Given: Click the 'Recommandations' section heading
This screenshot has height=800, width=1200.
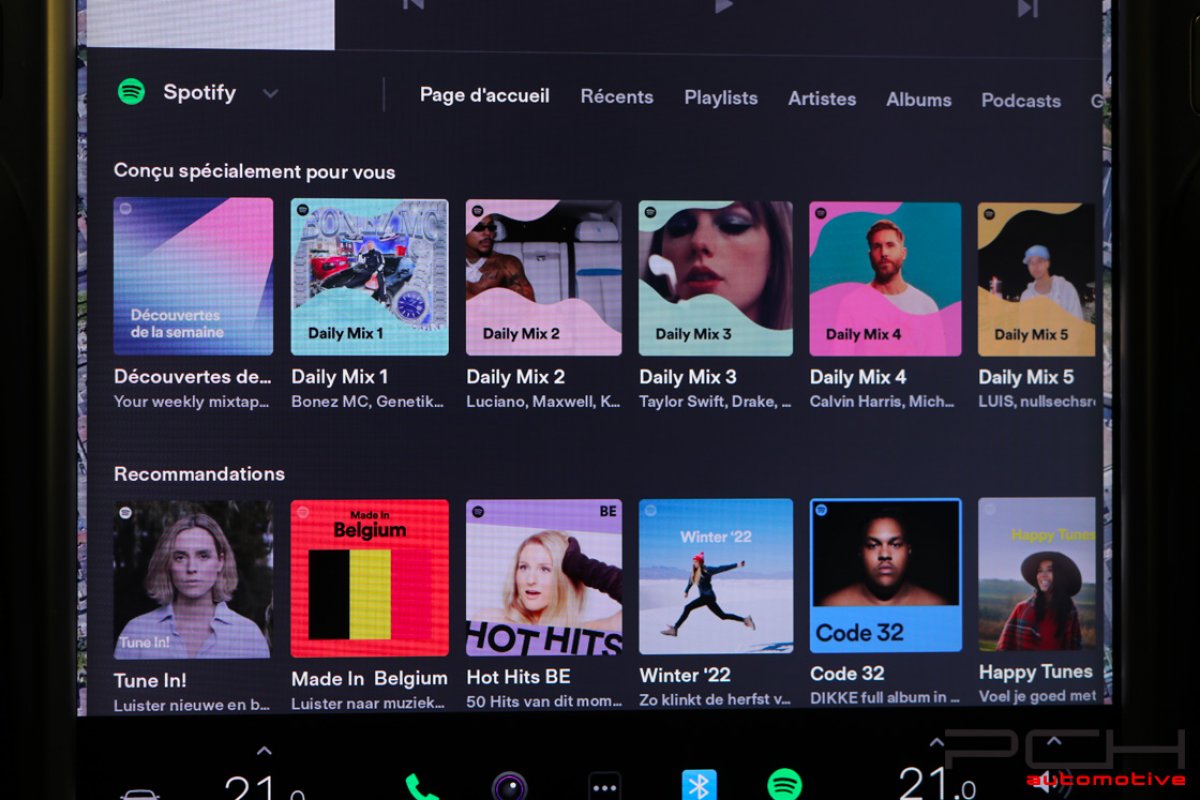Looking at the screenshot, I should click(199, 473).
